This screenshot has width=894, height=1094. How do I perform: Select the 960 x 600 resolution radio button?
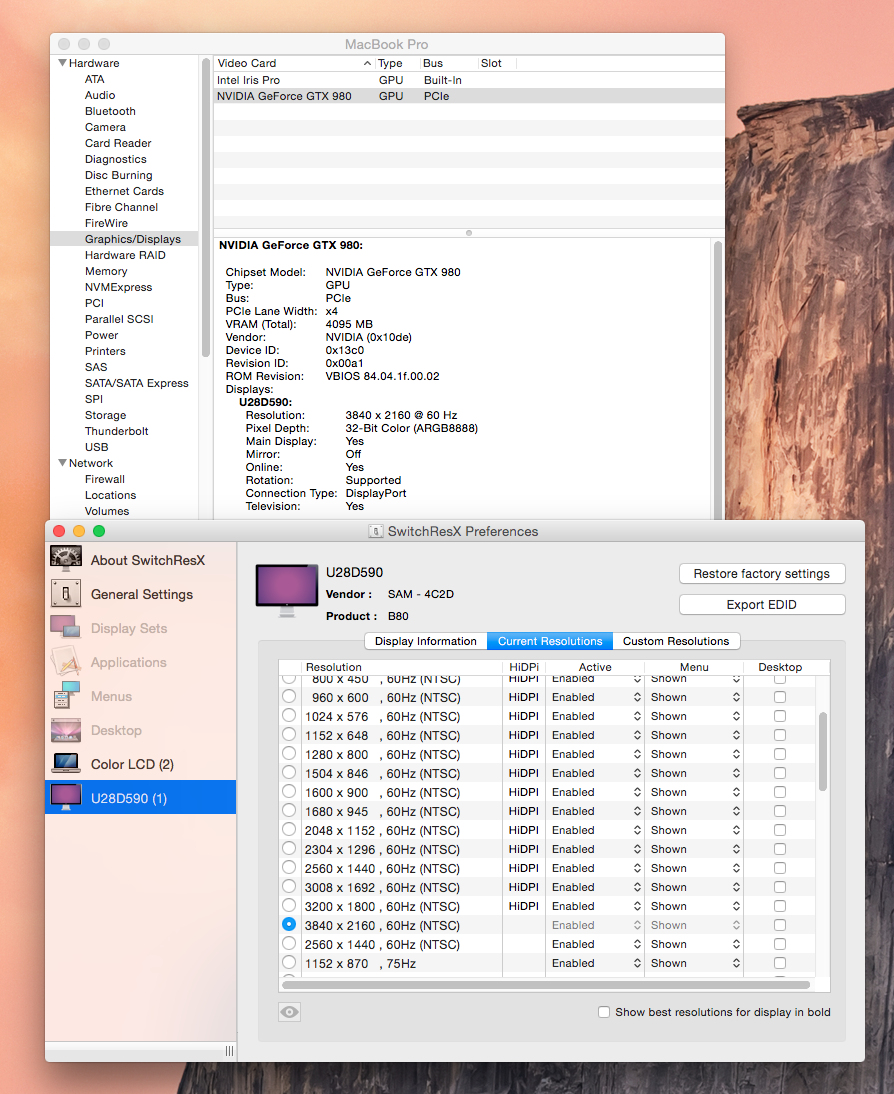[289, 696]
